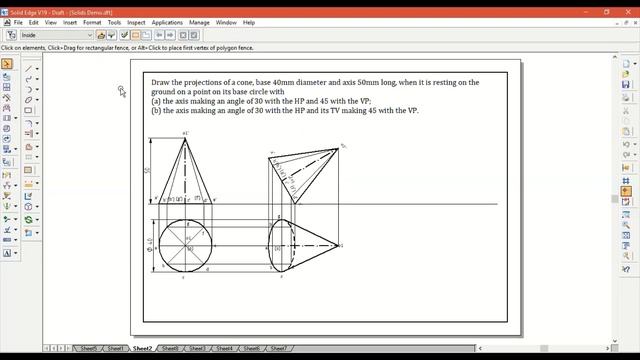Click the Open file icon
Screen dimensions: 640x360
(x=626, y=74)
